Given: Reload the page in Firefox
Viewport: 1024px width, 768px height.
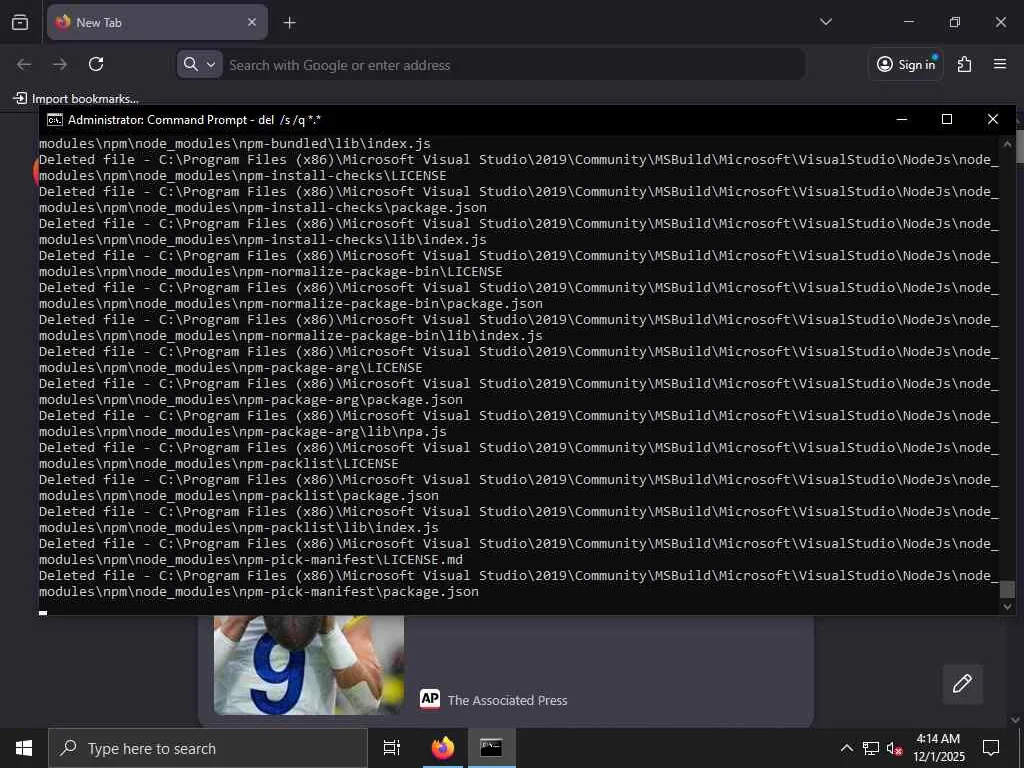Looking at the screenshot, I should 96,64.
